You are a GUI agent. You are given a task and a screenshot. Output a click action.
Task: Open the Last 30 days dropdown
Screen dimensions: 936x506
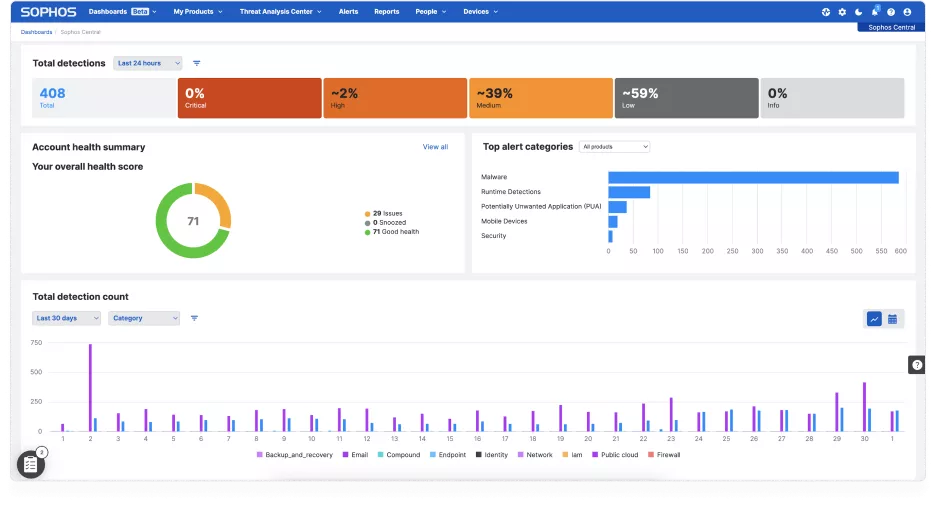click(x=66, y=318)
